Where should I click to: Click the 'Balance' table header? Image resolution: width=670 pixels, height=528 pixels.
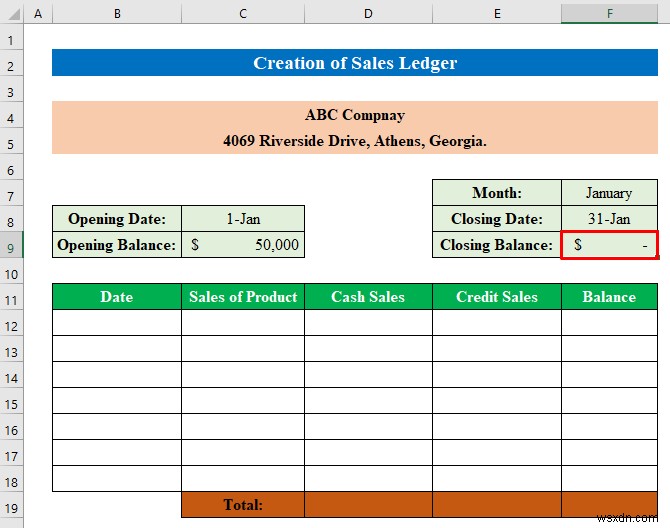point(609,297)
